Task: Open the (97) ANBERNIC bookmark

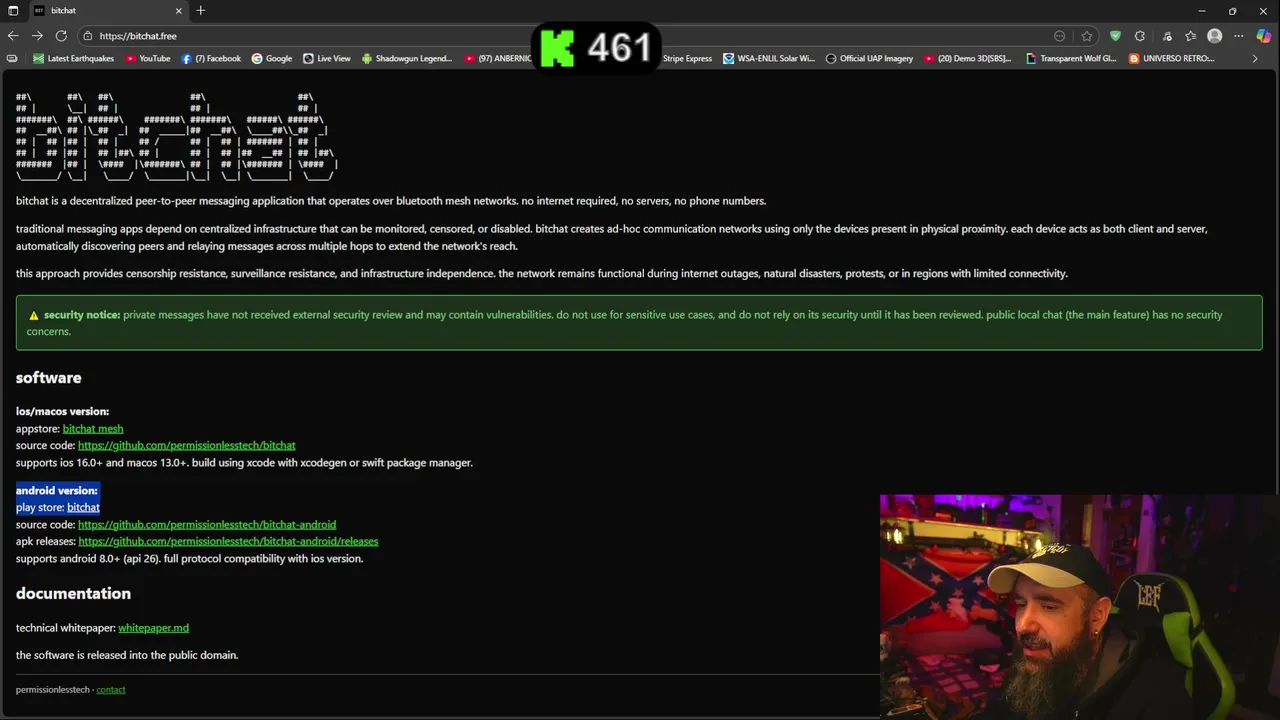Action: (x=498, y=58)
